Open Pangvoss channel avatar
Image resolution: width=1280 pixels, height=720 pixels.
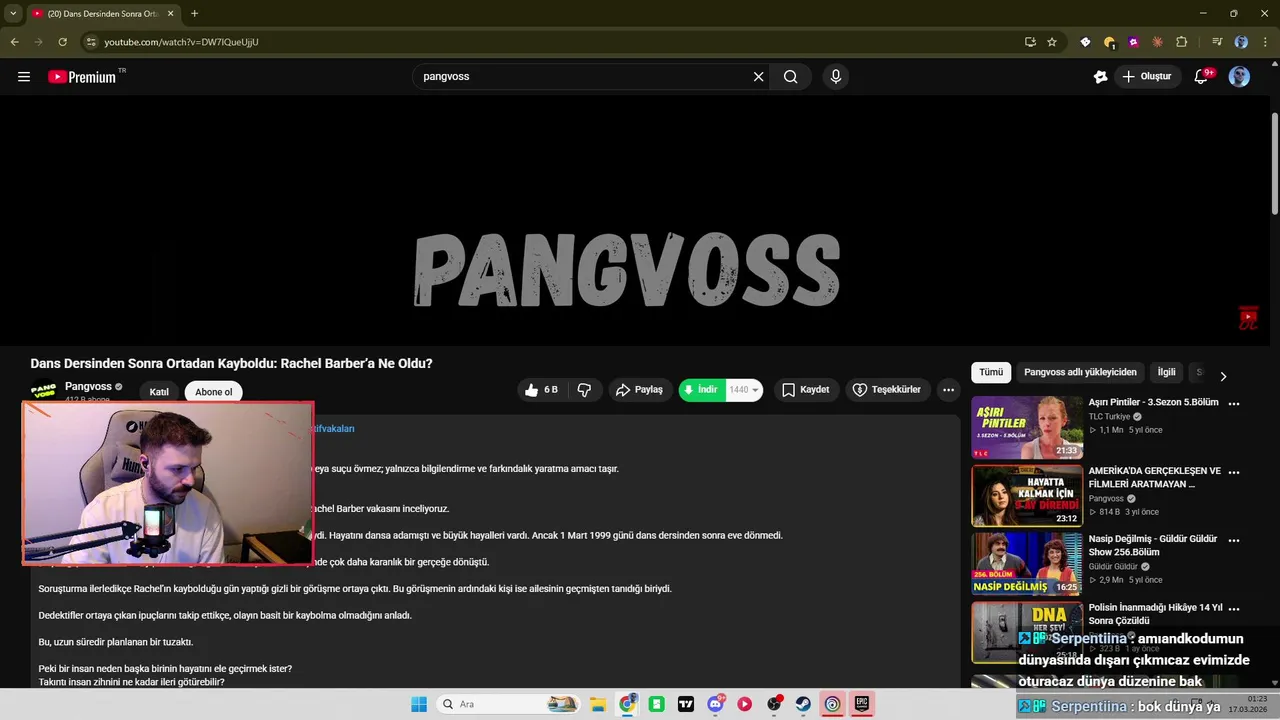pos(43,391)
